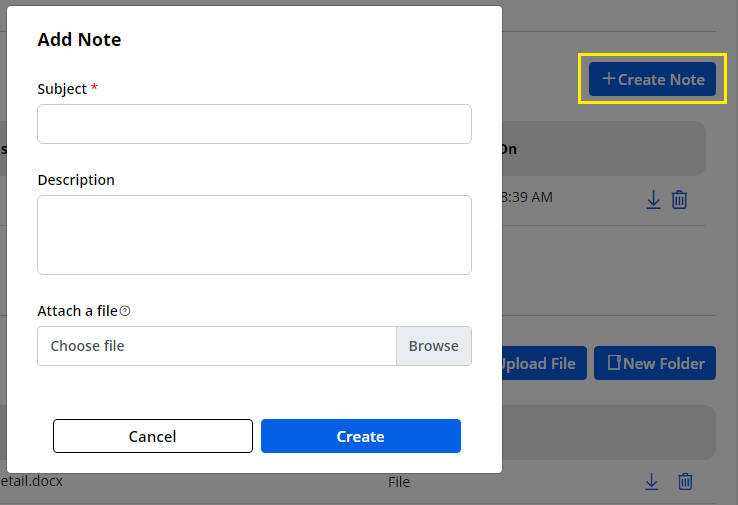Screen dimensions: 738x505
Task: Delete the detail.docx file row
Action: [685, 482]
